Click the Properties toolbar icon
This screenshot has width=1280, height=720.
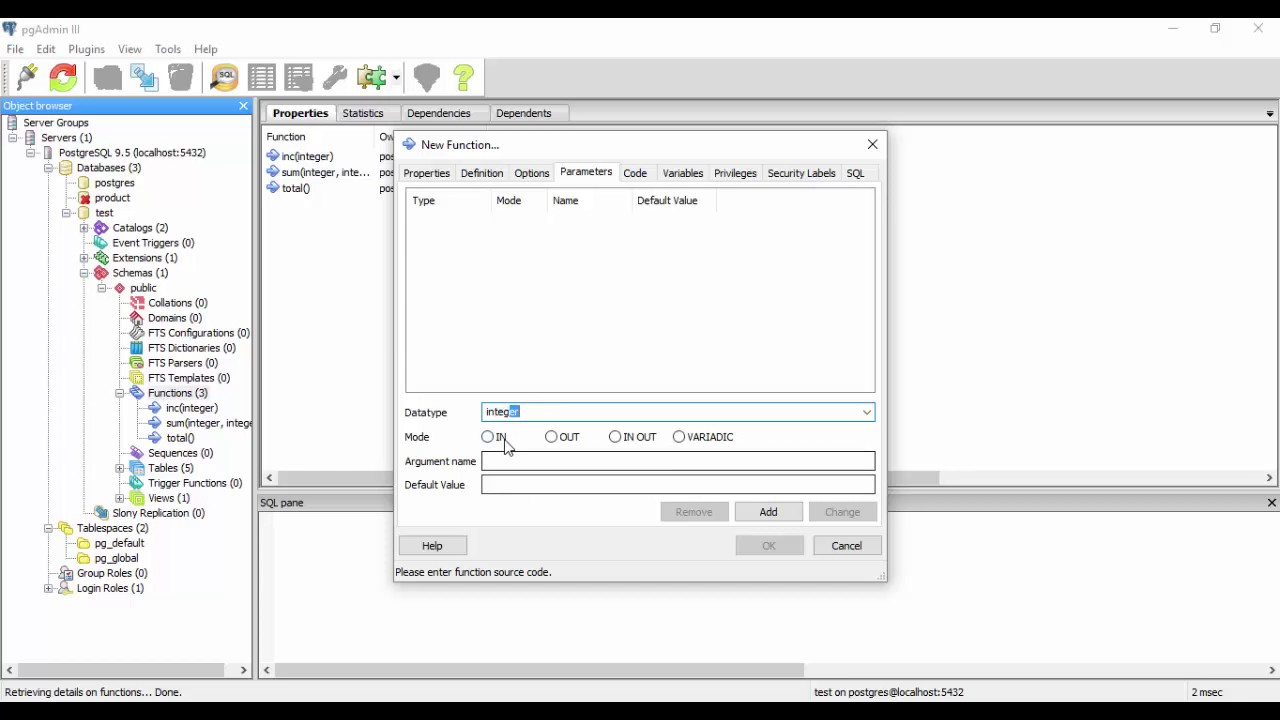(x=108, y=77)
